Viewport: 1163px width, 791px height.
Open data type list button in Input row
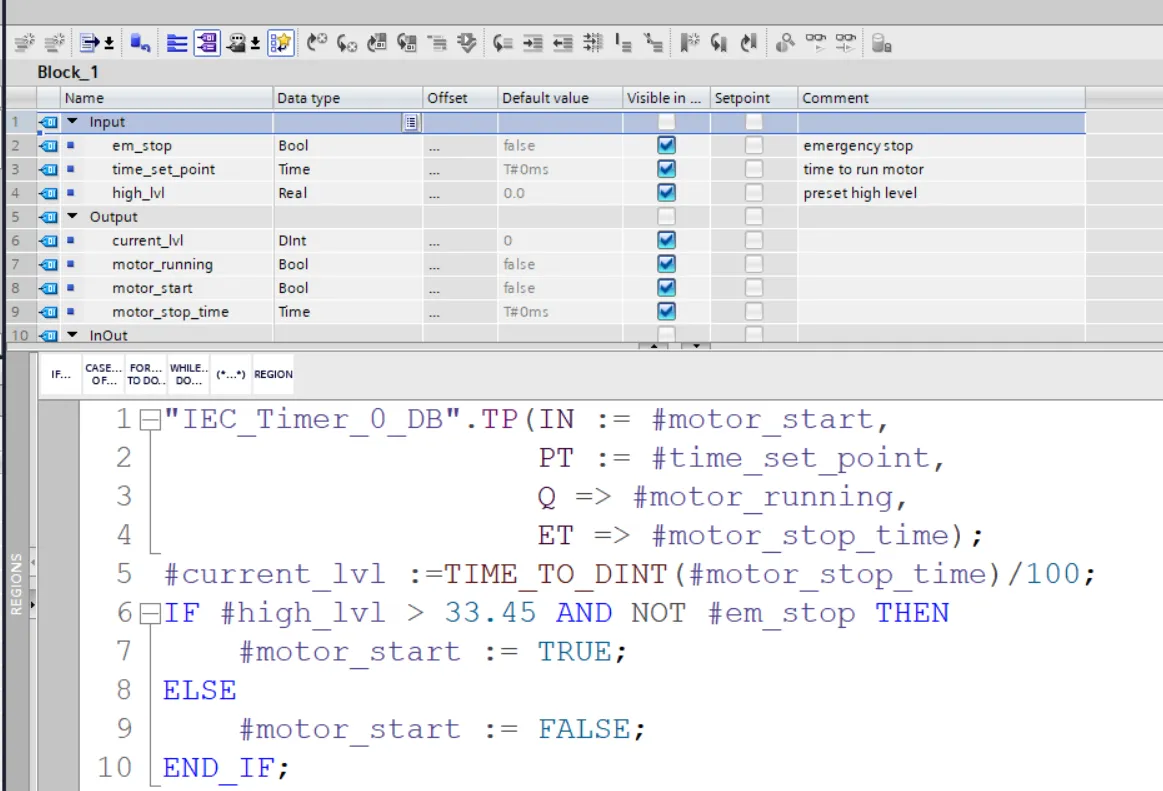pyautogui.click(x=411, y=122)
